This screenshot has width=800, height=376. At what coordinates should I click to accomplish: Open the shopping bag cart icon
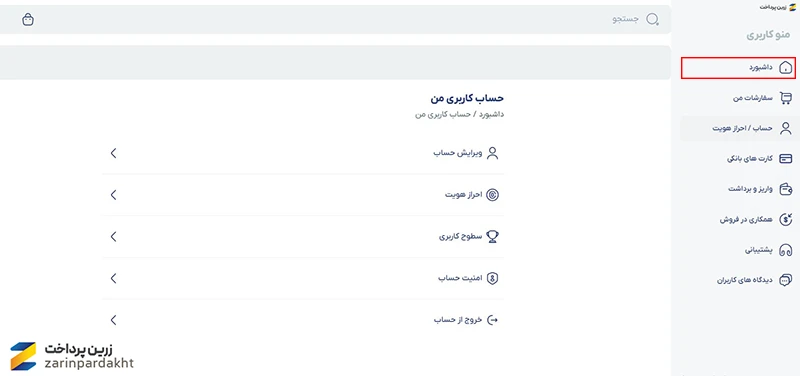tap(29, 20)
